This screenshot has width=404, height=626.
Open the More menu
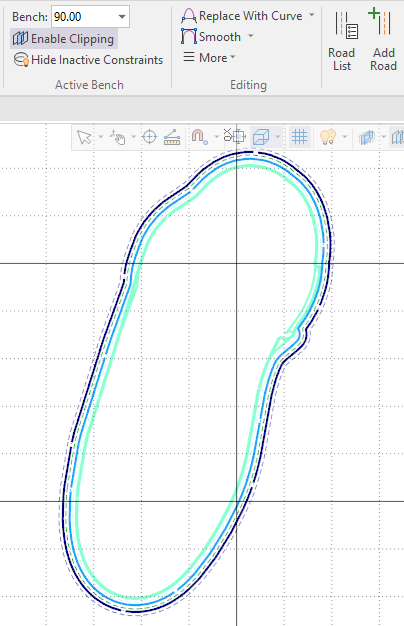point(209,58)
